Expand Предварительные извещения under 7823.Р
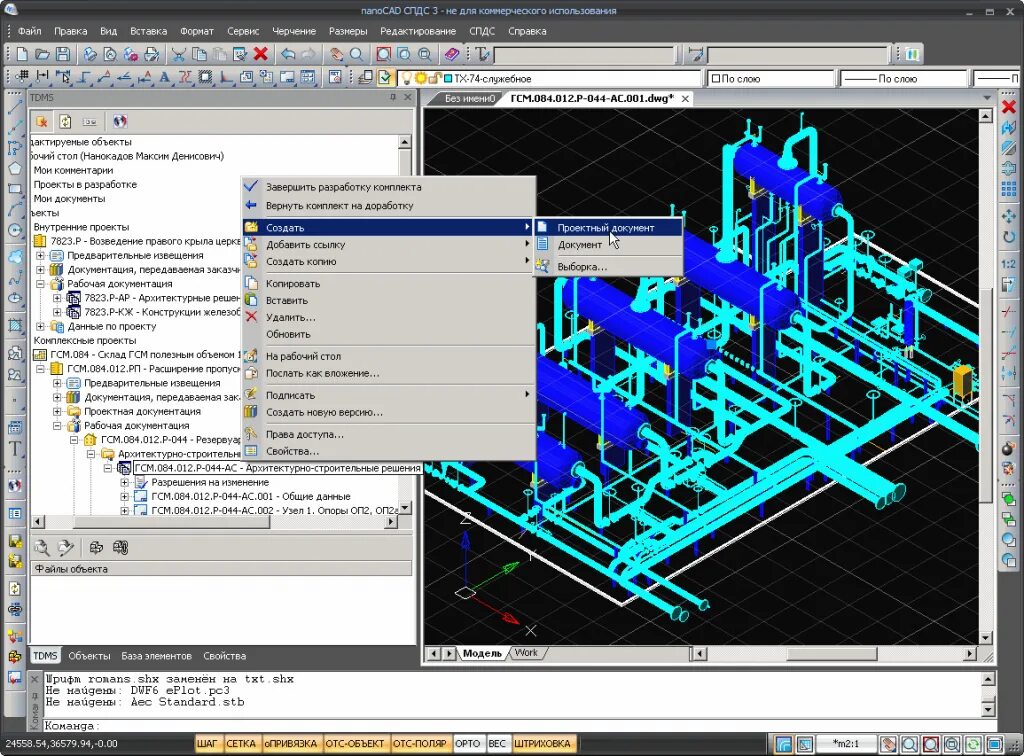 pyautogui.click(x=40, y=255)
